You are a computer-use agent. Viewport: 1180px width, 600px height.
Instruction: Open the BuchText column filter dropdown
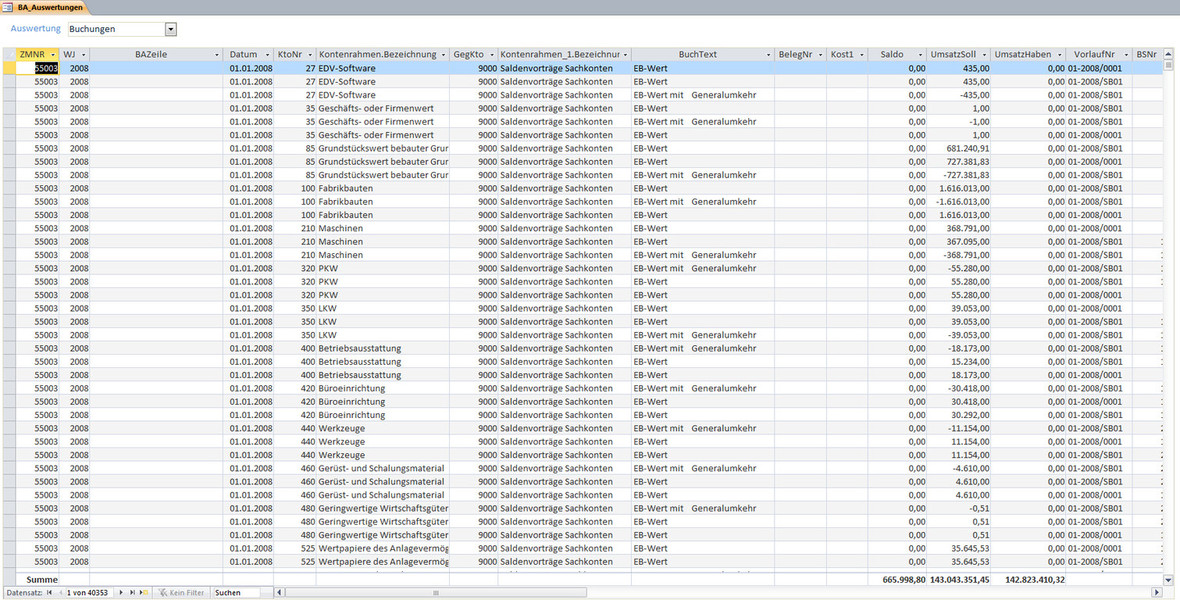click(768, 55)
